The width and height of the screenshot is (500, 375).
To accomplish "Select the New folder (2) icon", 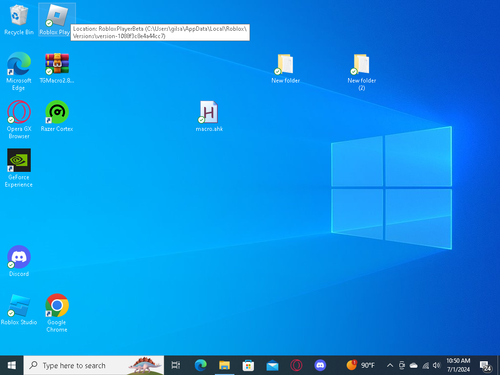I will 362,72.
